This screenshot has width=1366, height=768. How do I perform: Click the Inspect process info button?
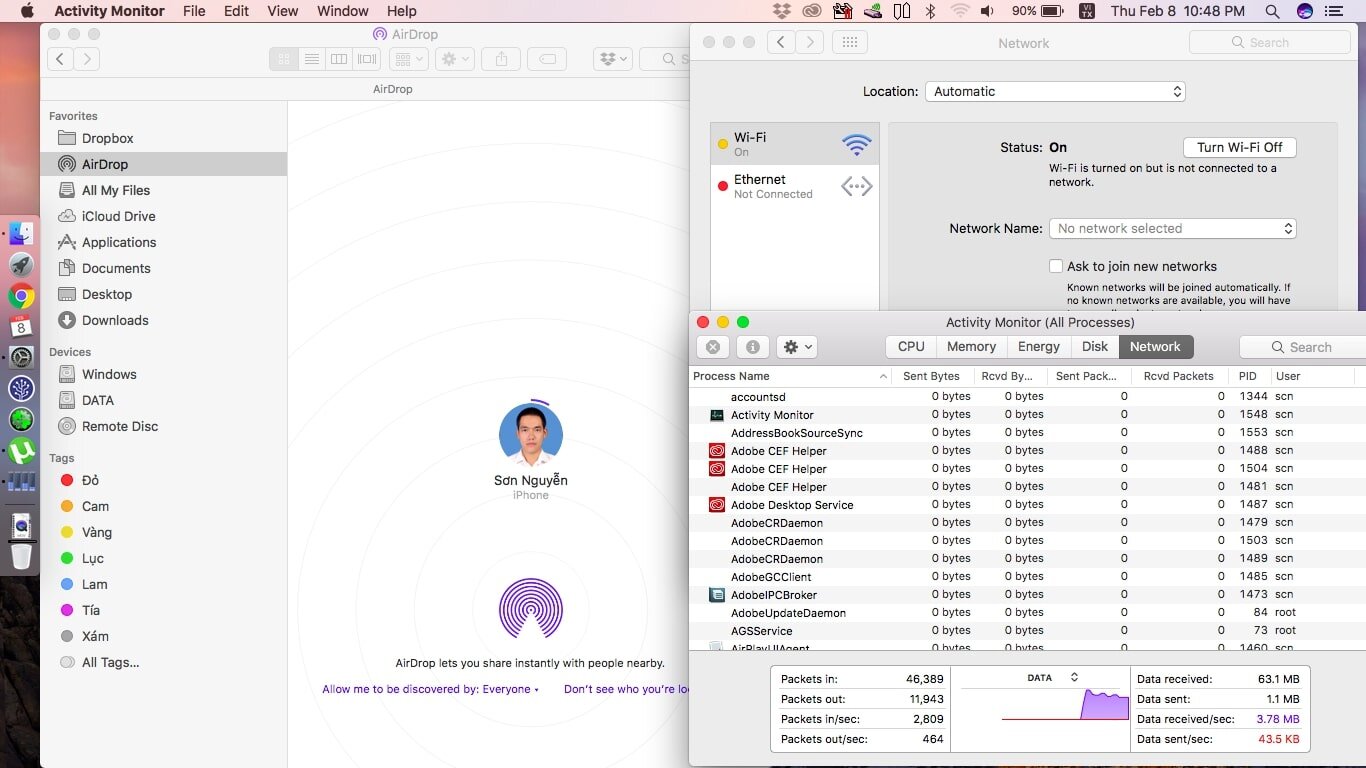point(752,347)
